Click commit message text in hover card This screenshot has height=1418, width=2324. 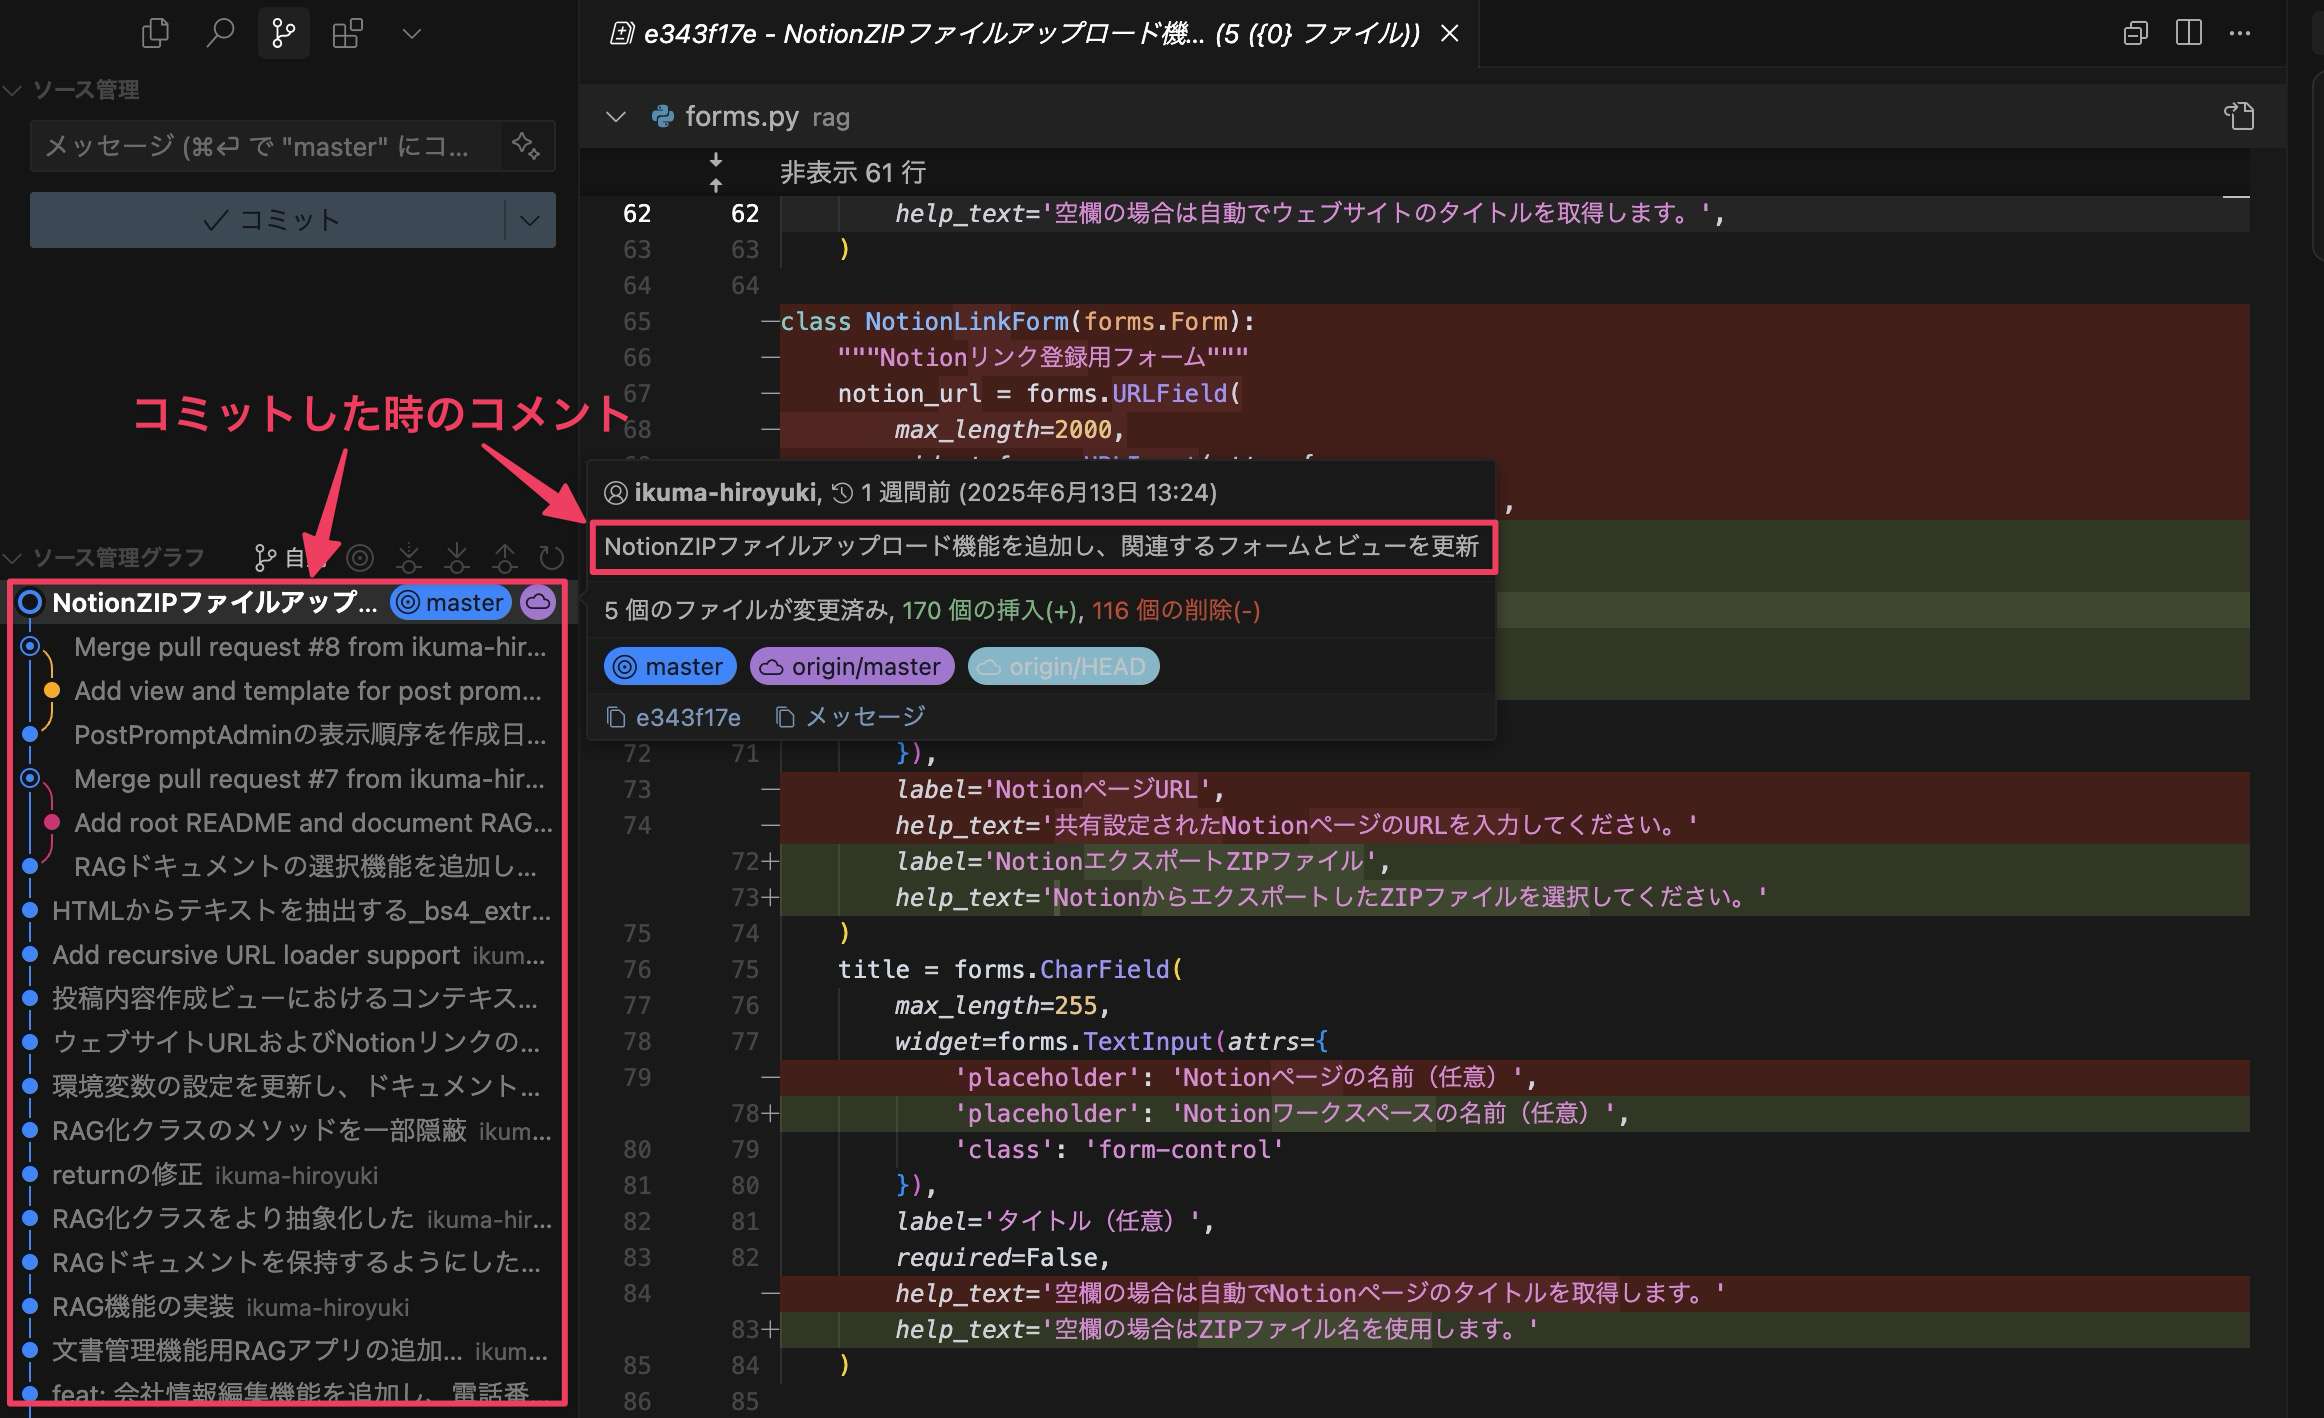point(1041,547)
